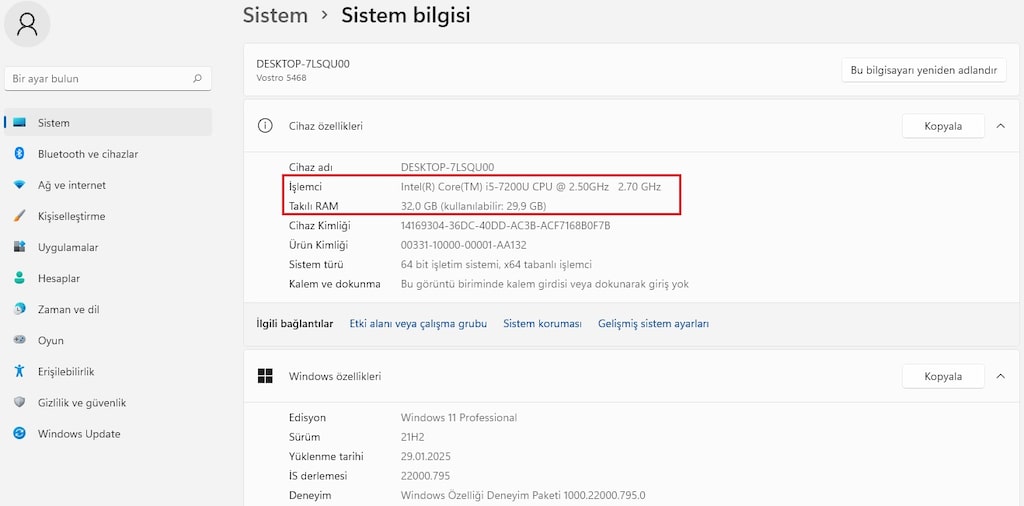Focus the Bir ayar bulun search field
Screen dimensions: 1024x506
pos(108,78)
